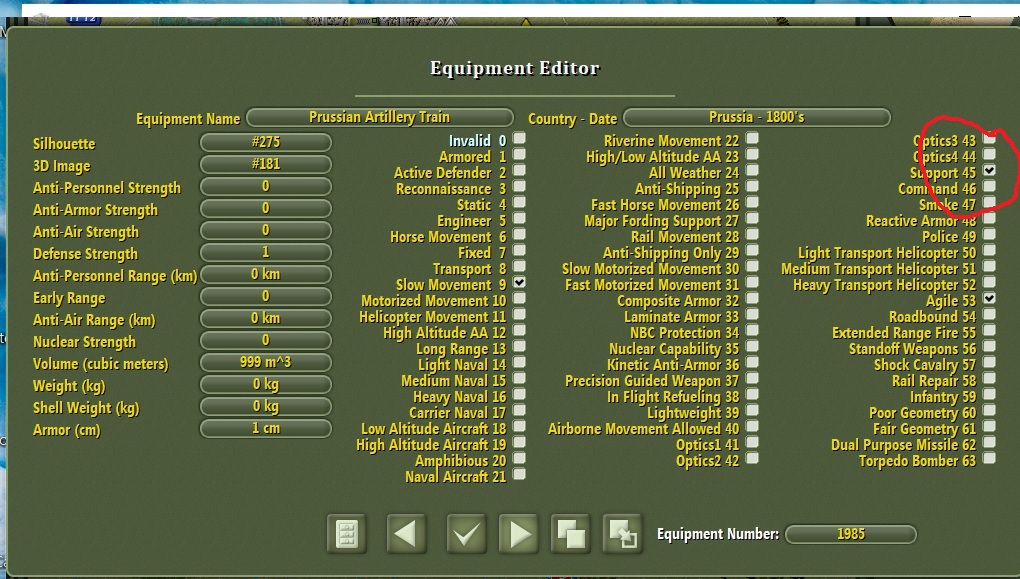Viewport: 1020px width, 579px height.
Task: Tick the All Weather 24 checkbox
Action: coord(752,170)
